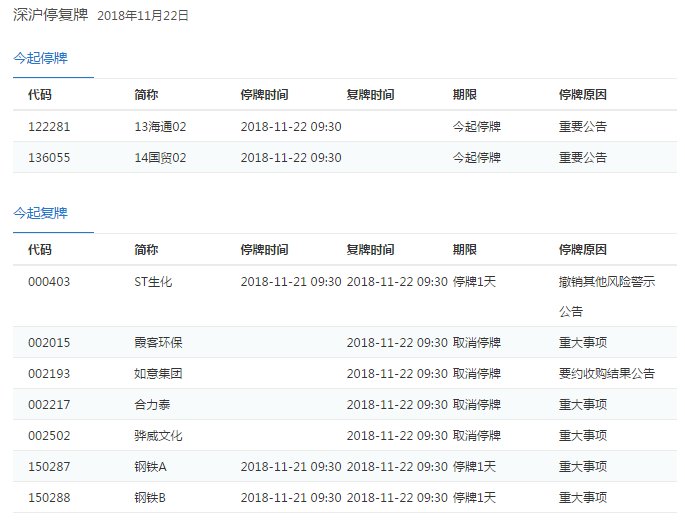Open the 14国贸02 bond entry
The image size is (685, 524).
pos(160,158)
